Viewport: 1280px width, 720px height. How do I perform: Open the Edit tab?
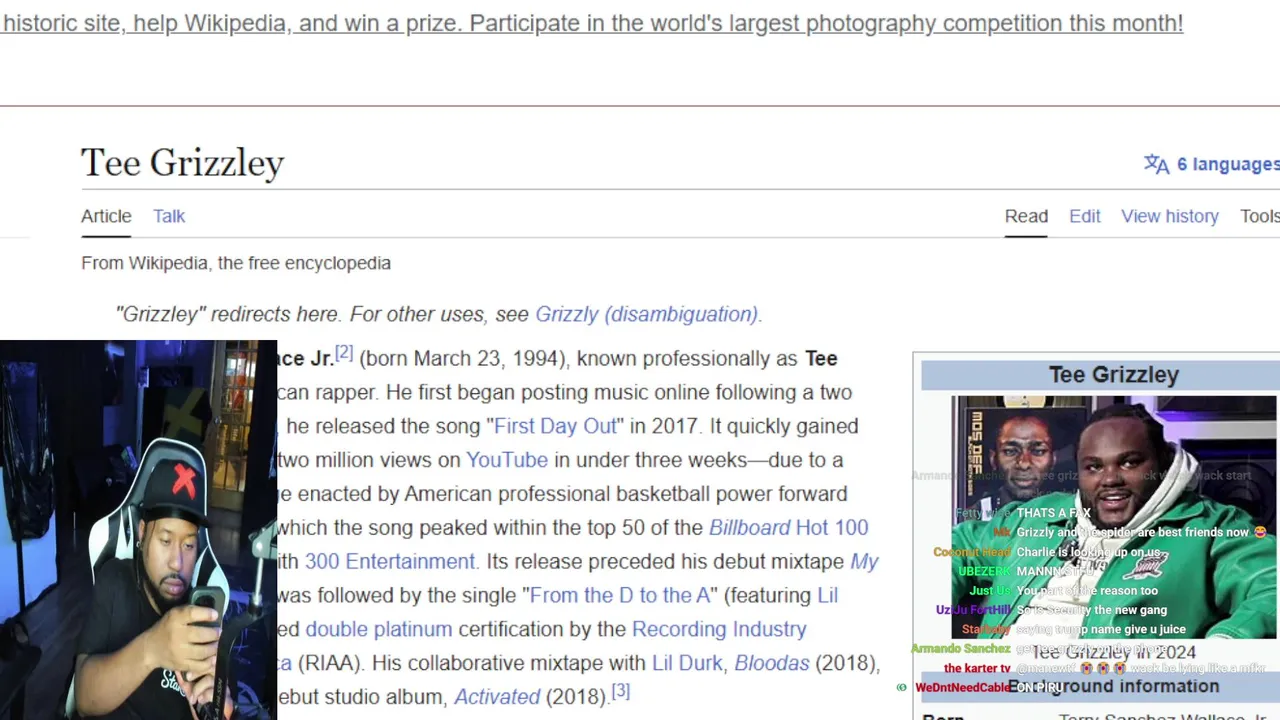click(1085, 216)
